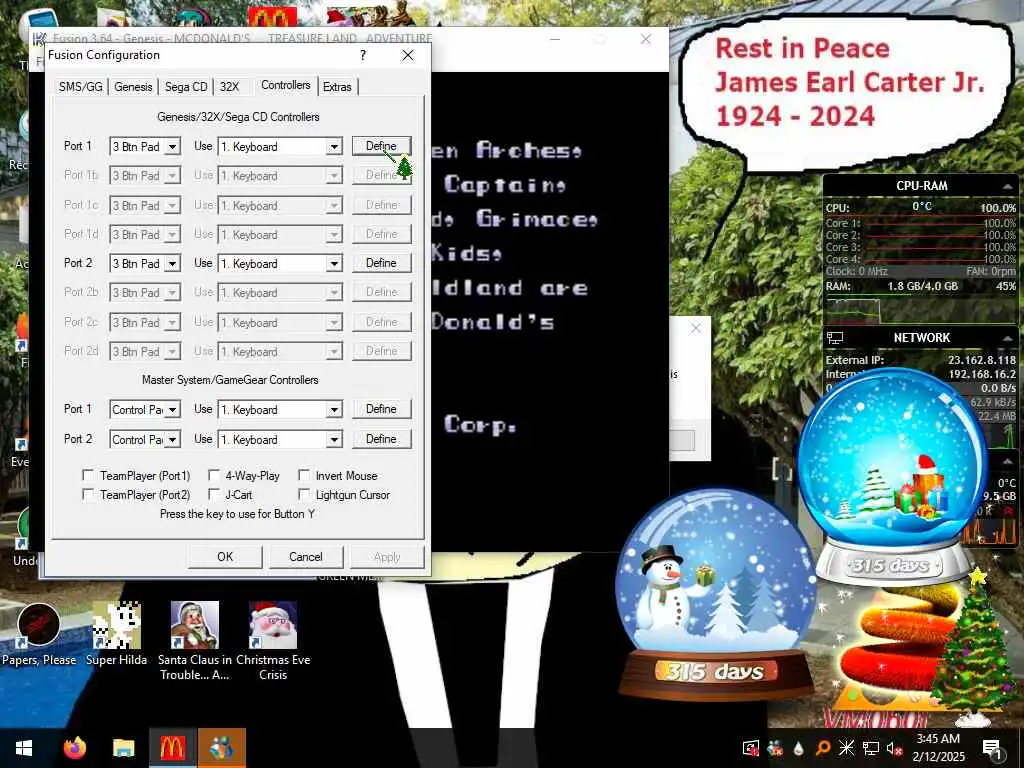This screenshot has height=768, width=1024.
Task: Click the Cancel button in Fusion Configuration
Action: pos(306,557)
